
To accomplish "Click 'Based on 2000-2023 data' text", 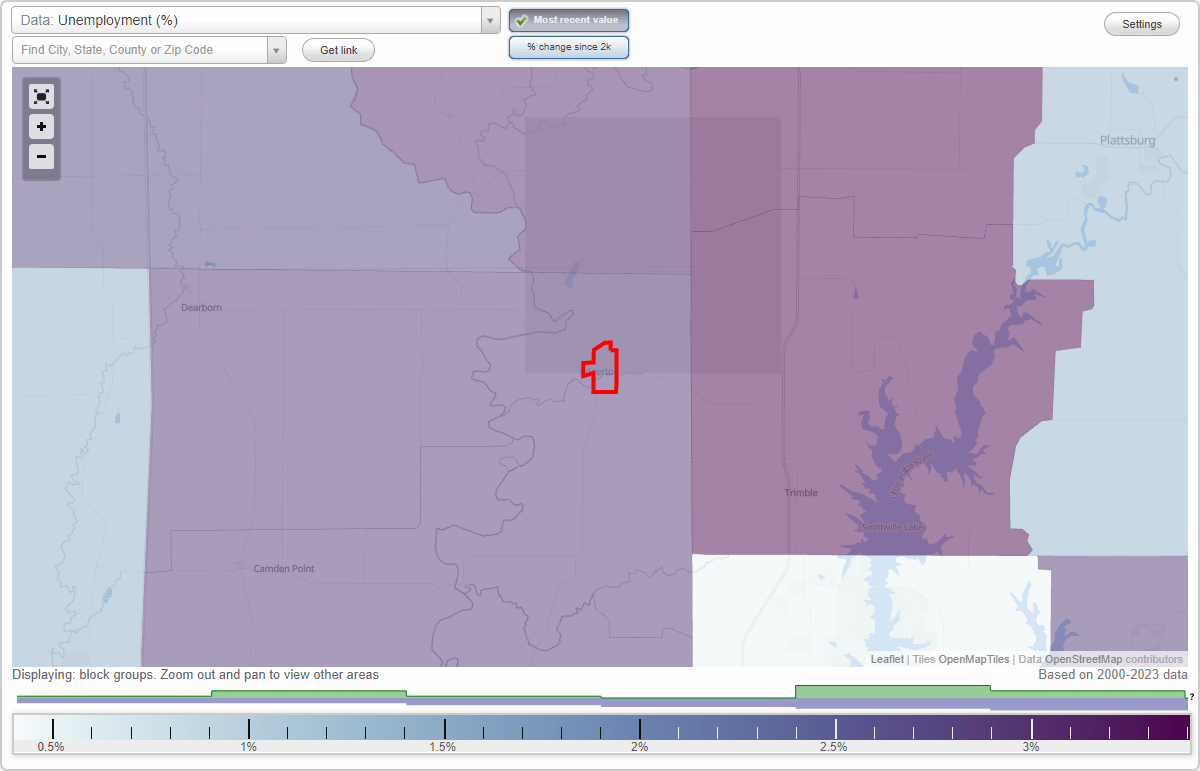I will [x=1113, y=675].
